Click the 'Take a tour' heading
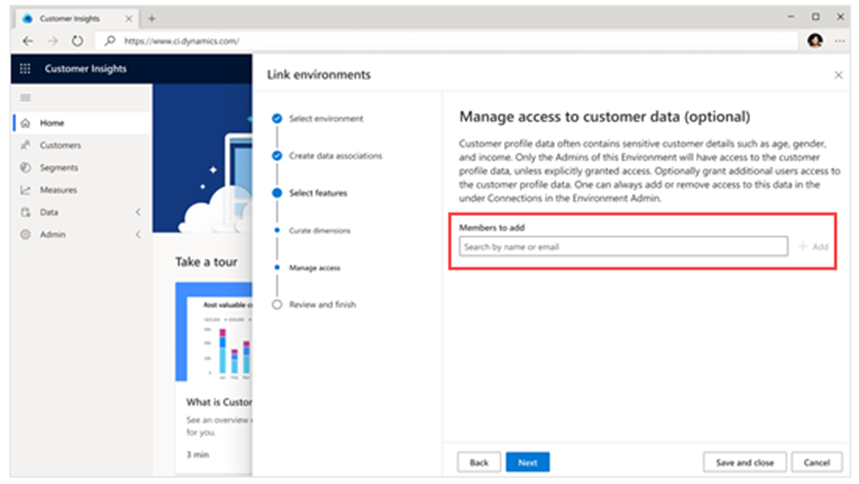 click(207, 262)
